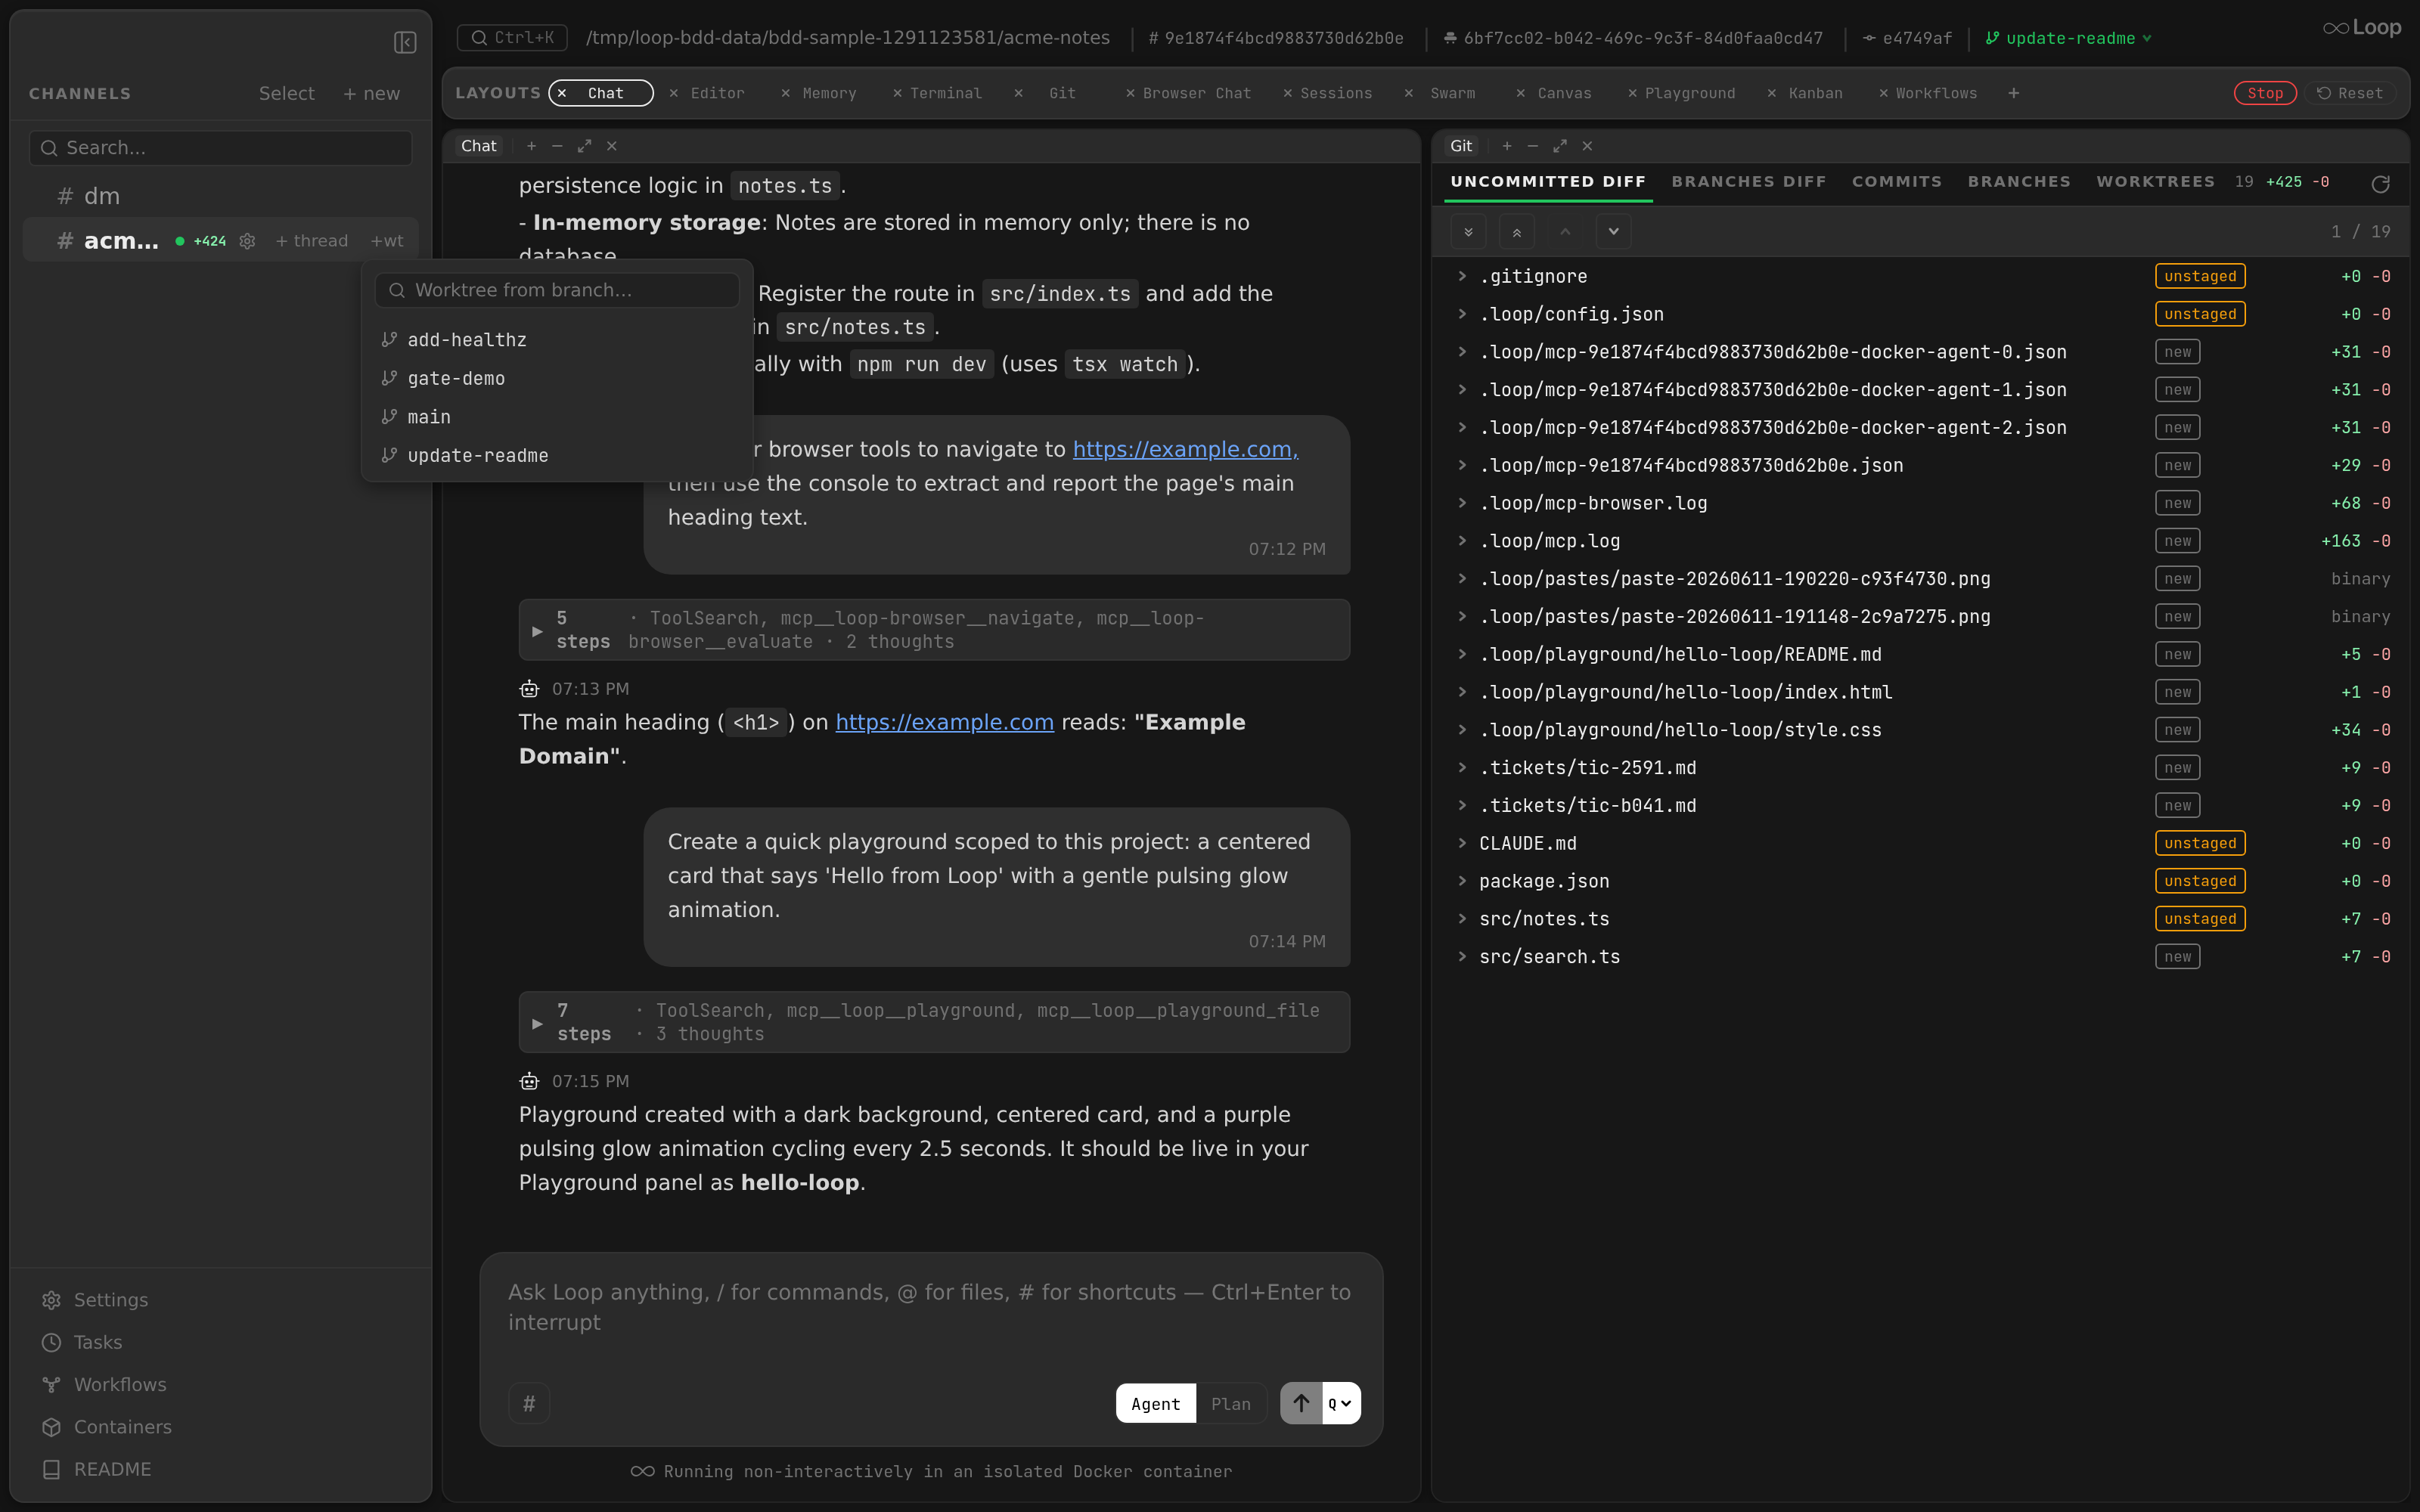This screenshot has width=2420, height=1512.
Task: Switch composer to Agent mode
Action: pos(1155,1404)
